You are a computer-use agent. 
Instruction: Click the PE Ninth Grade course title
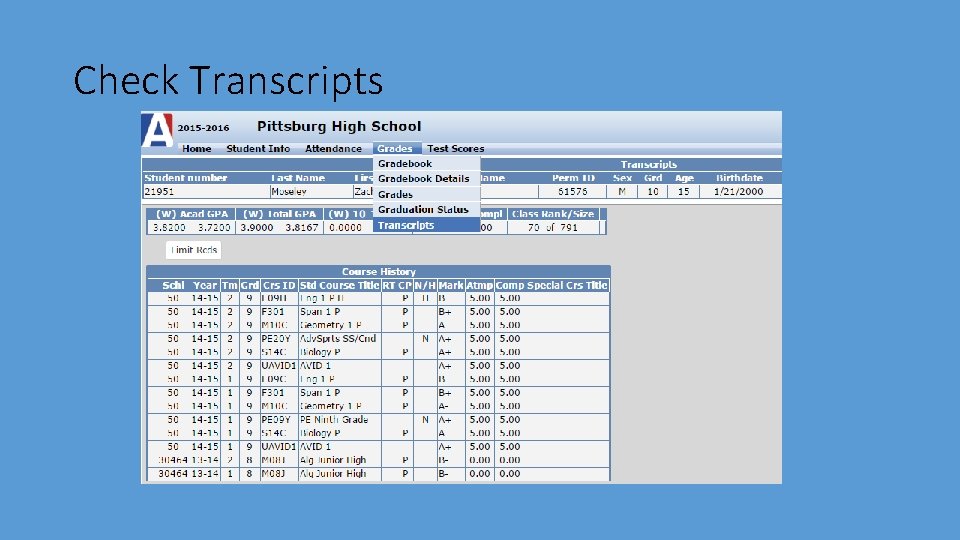(x=334, y=419)
